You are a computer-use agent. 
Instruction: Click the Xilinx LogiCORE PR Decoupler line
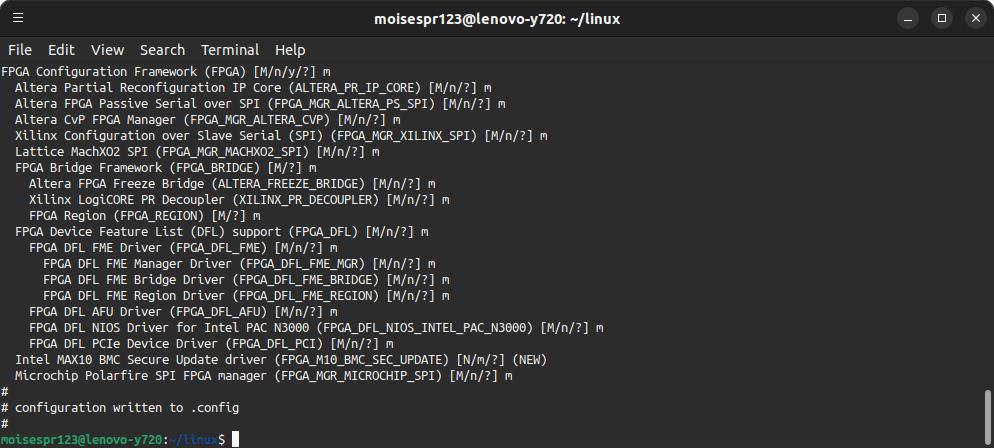click(x=239, y=200)
